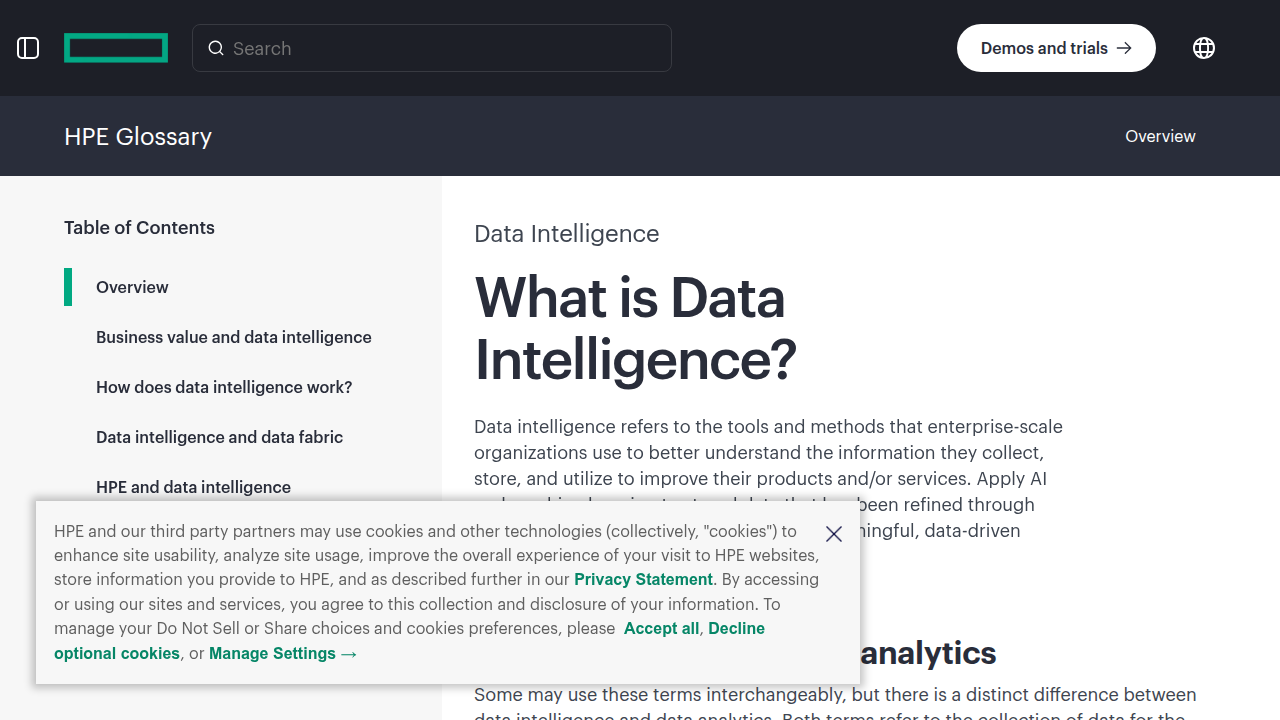Click Accept all cookies
The height and width of the screenshot is (720, 1280).
point(661,628)
